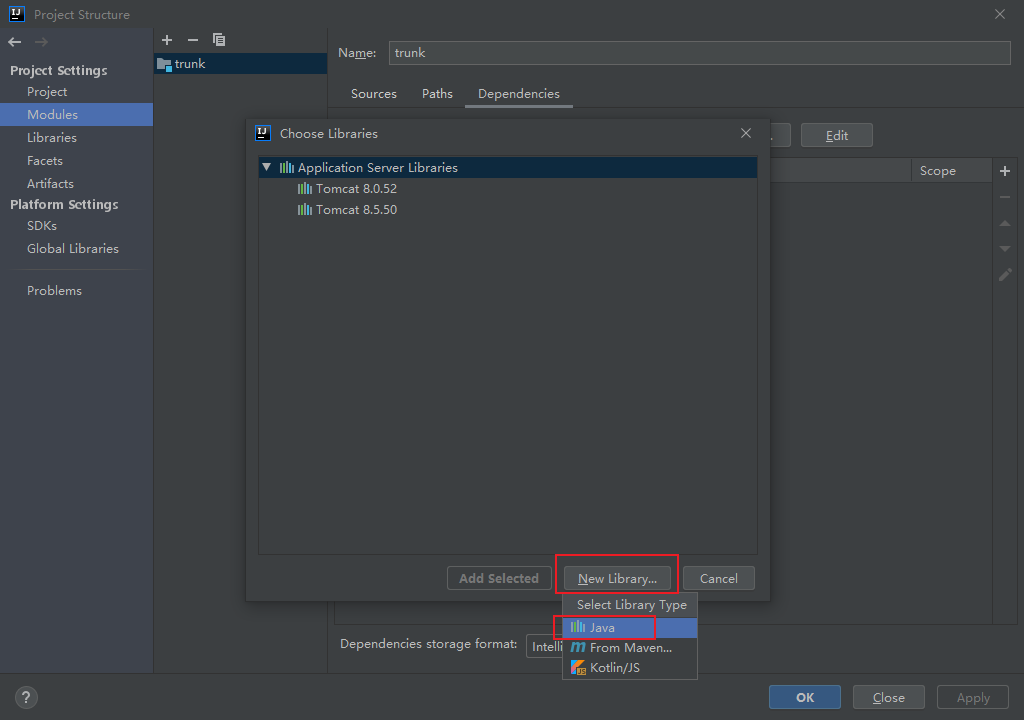Open Global Libraries settings
1024x720 pixels.
pos(72,249)
